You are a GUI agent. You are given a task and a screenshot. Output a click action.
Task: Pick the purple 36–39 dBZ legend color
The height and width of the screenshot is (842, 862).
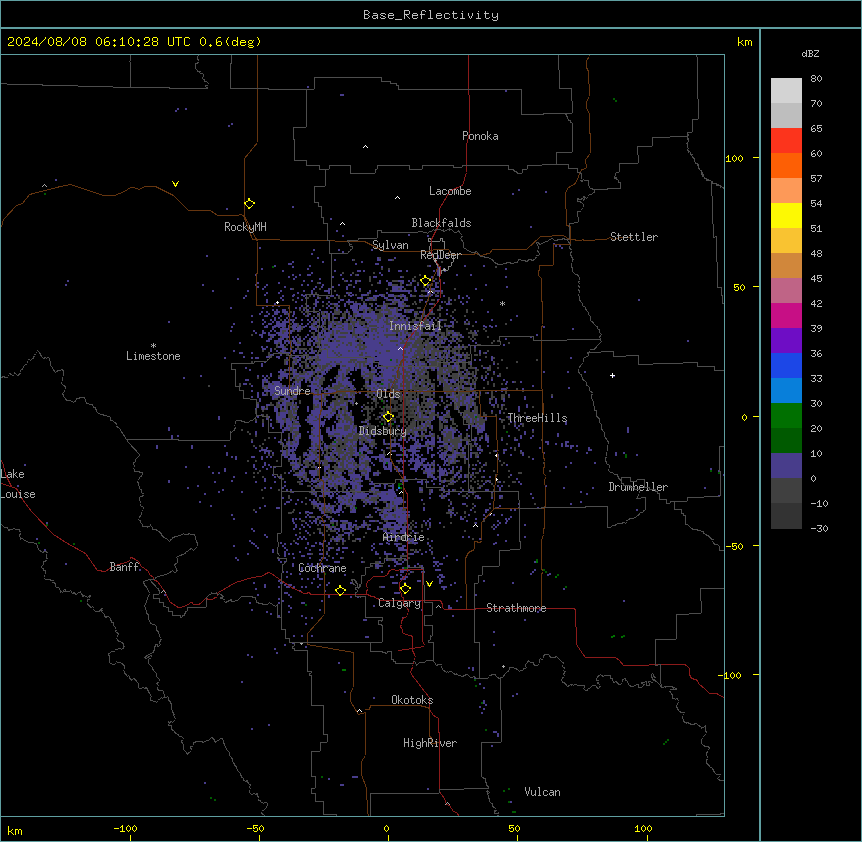pos(786,340)
